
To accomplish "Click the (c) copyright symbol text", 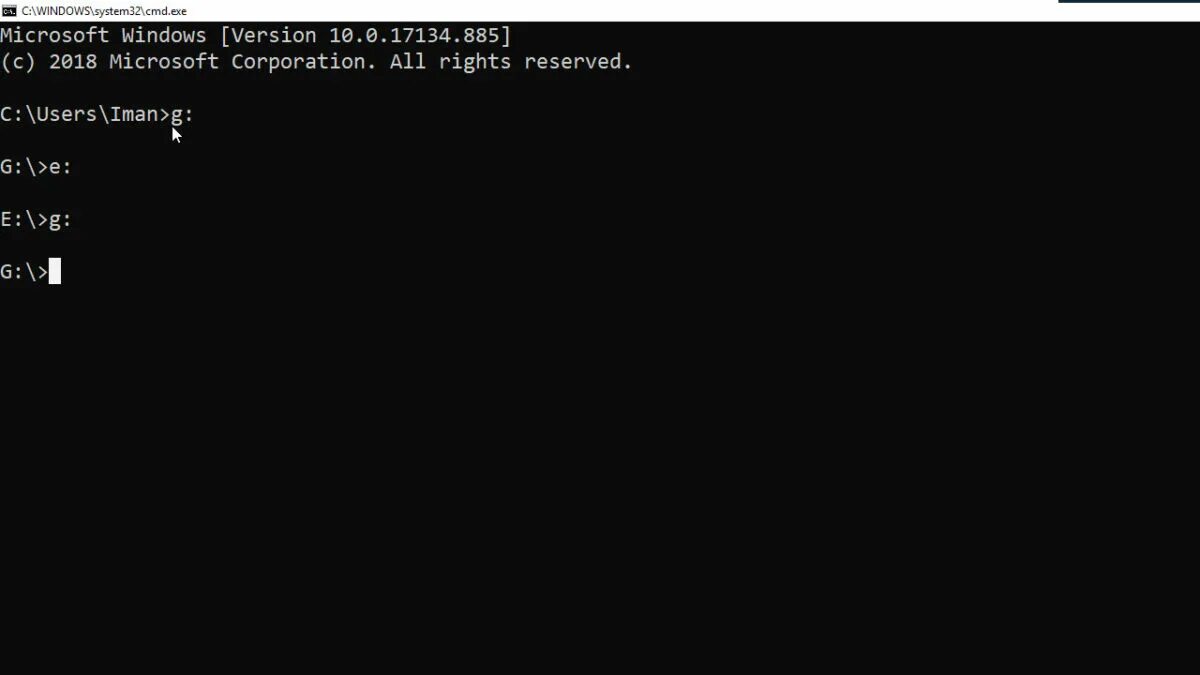I will (18, 62).
